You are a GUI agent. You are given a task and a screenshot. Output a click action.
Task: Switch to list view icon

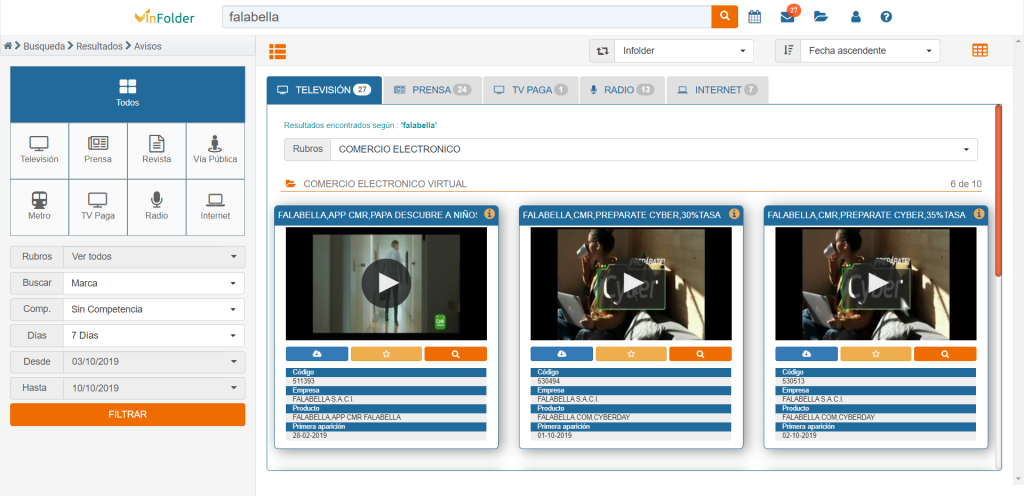point(278,51)
